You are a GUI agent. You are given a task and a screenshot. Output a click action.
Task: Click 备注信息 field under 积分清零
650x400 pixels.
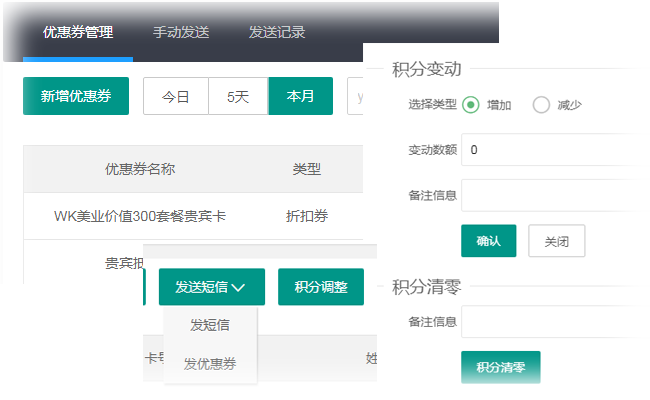555,321
